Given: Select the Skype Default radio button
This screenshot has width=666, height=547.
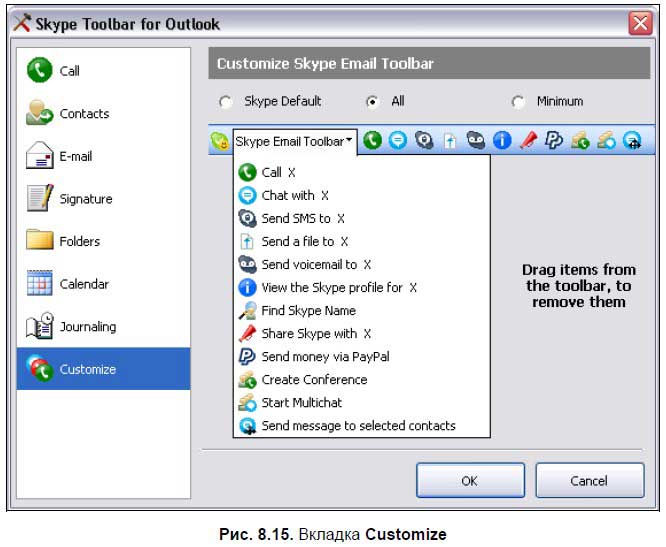Looking at the screenshot, I should tap(225, 101).
